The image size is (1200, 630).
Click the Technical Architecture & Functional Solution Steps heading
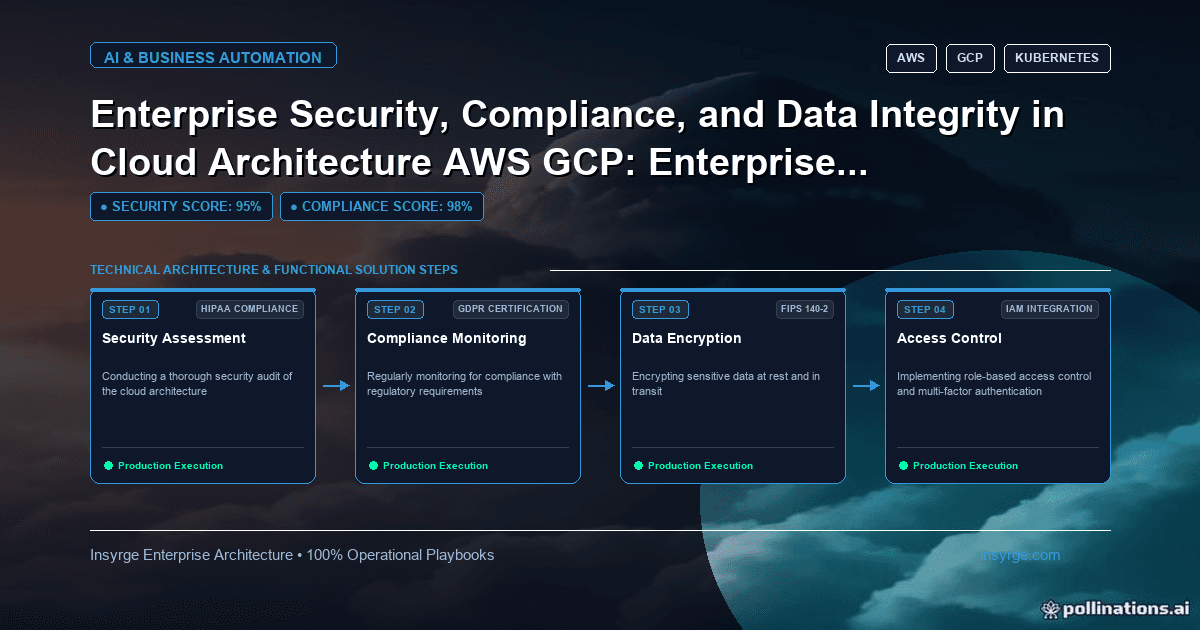pos(274,270)
